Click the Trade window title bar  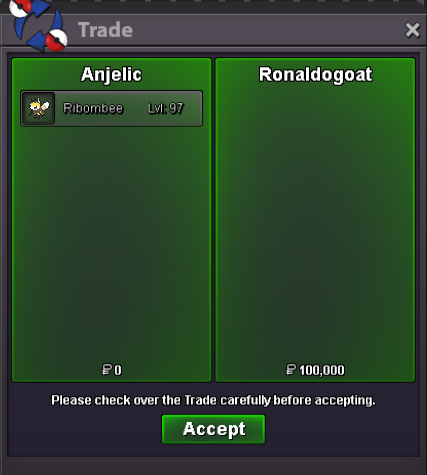pyautogui.click(x=213, y=30)
